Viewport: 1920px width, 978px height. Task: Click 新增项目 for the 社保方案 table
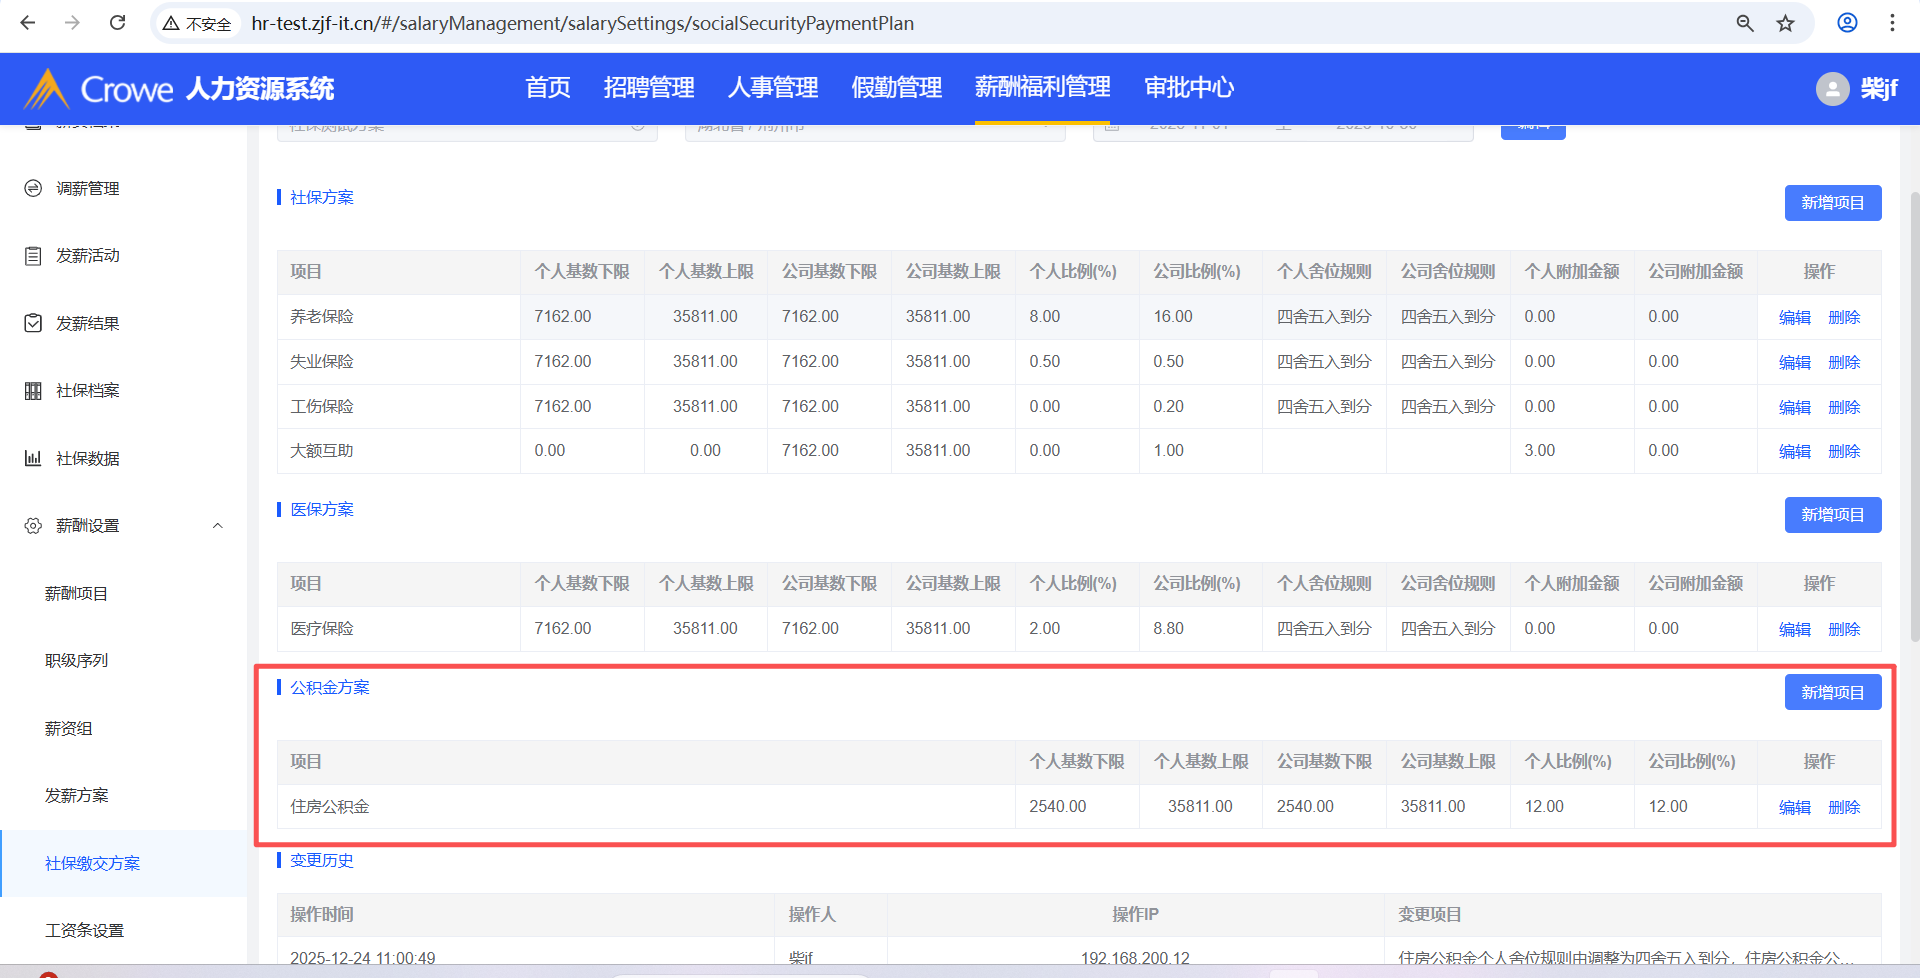point(1832,203)
